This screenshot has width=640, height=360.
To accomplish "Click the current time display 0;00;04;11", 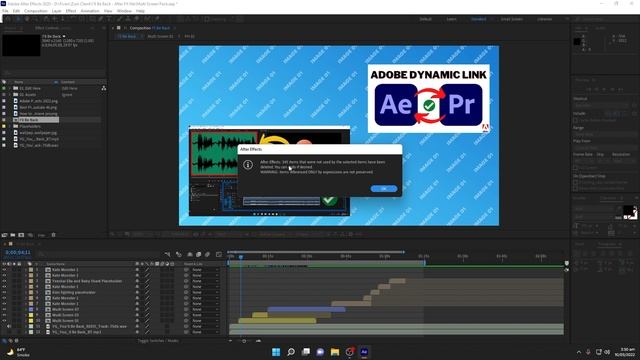I will point(18,253).
